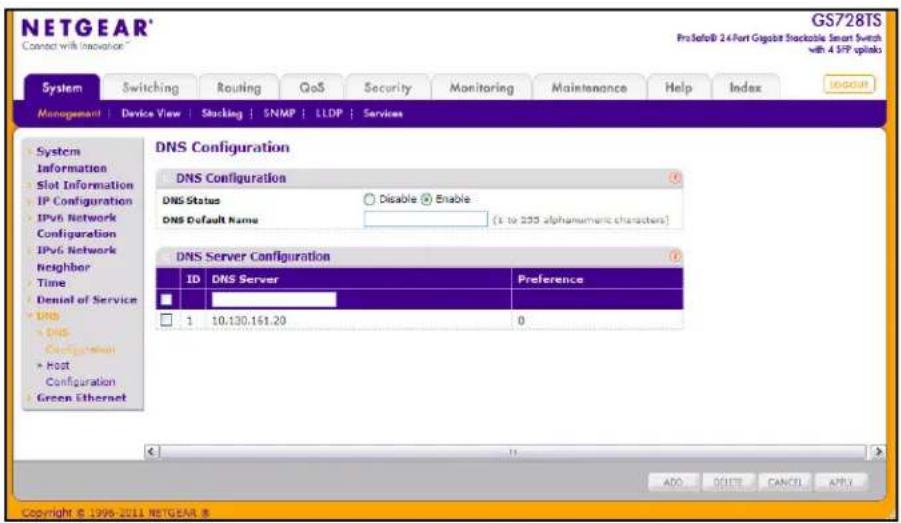Click the APPLY button
Viewport: 901px width, 523px height.
click(841, 482)
